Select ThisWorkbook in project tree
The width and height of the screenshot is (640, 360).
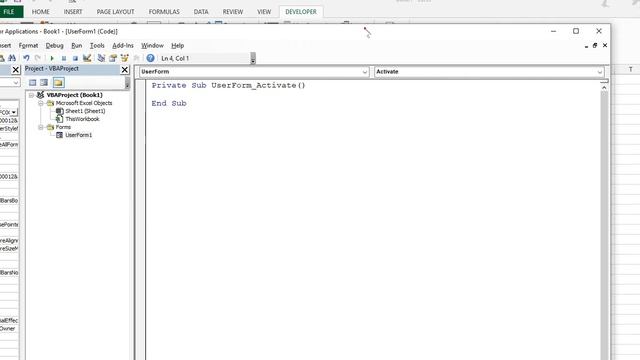pos(82,119)
